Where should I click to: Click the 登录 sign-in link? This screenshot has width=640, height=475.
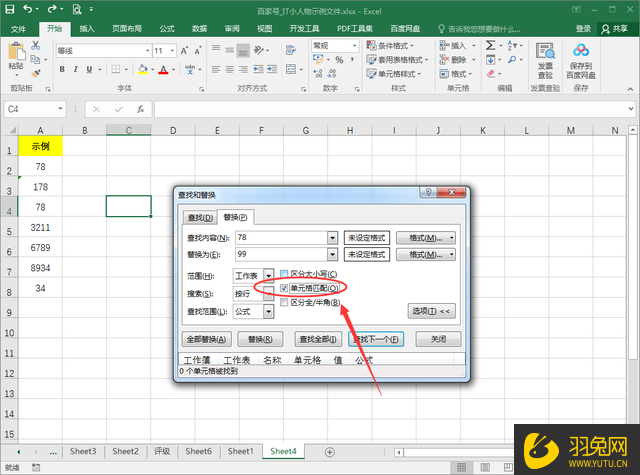tap(583, 29)
